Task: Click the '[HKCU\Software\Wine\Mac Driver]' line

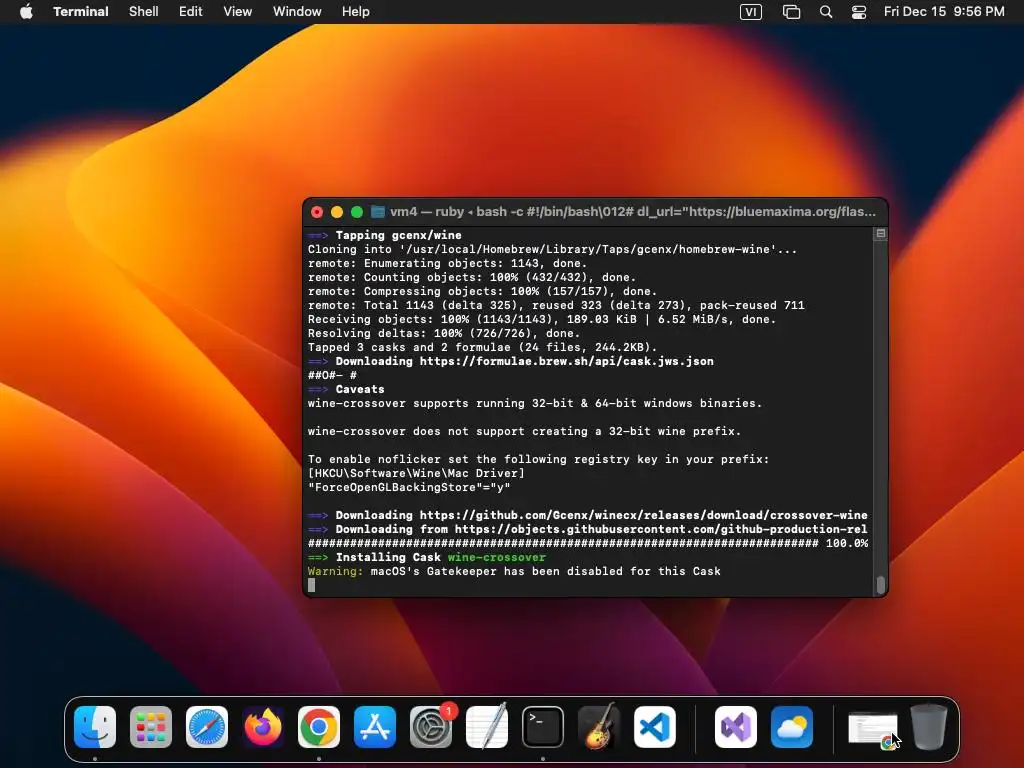Action: pos(416,473)
